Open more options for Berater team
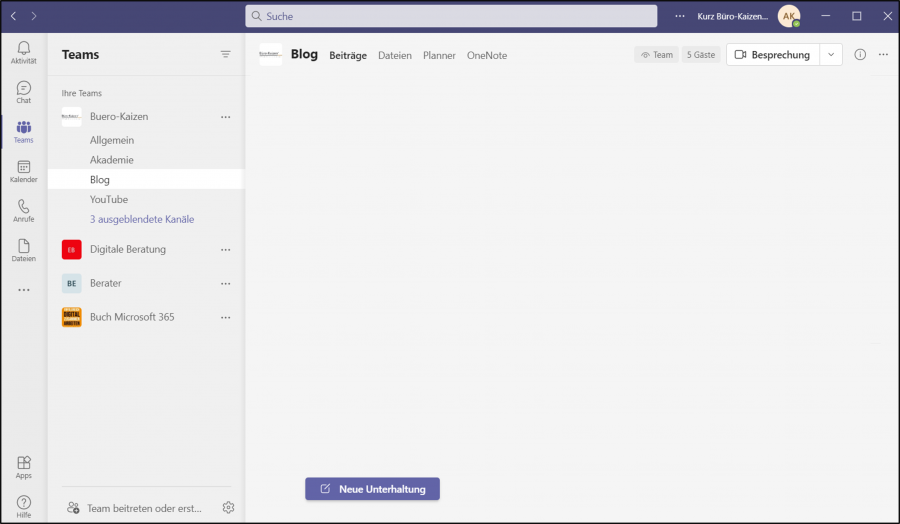 pyautogui.click(x=226, y=284)
